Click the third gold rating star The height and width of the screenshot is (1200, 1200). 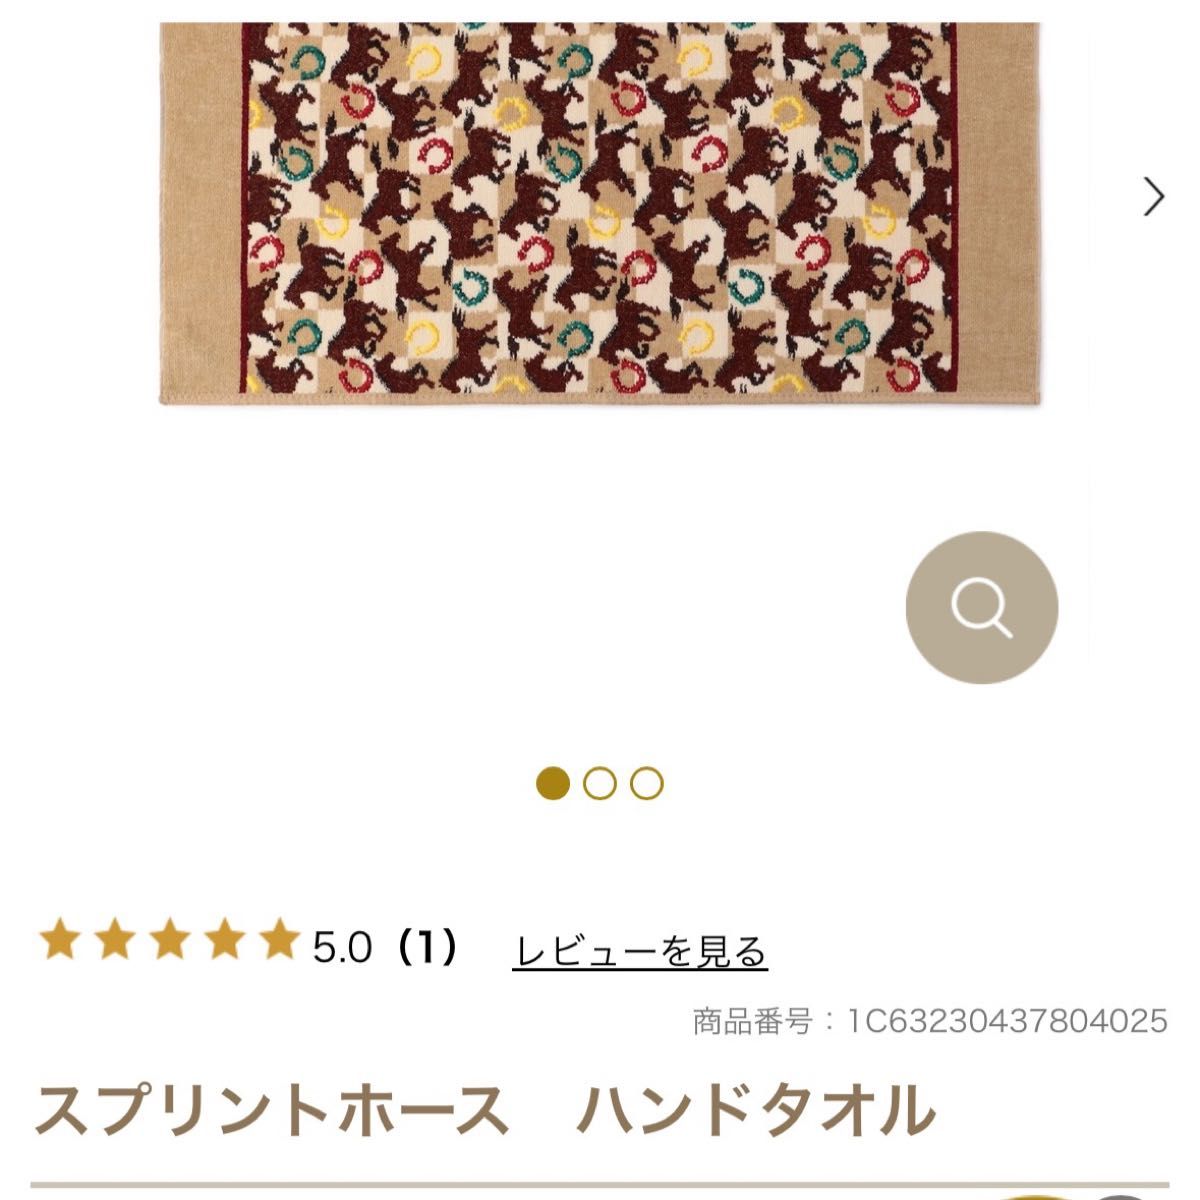[x=169, y=942]
